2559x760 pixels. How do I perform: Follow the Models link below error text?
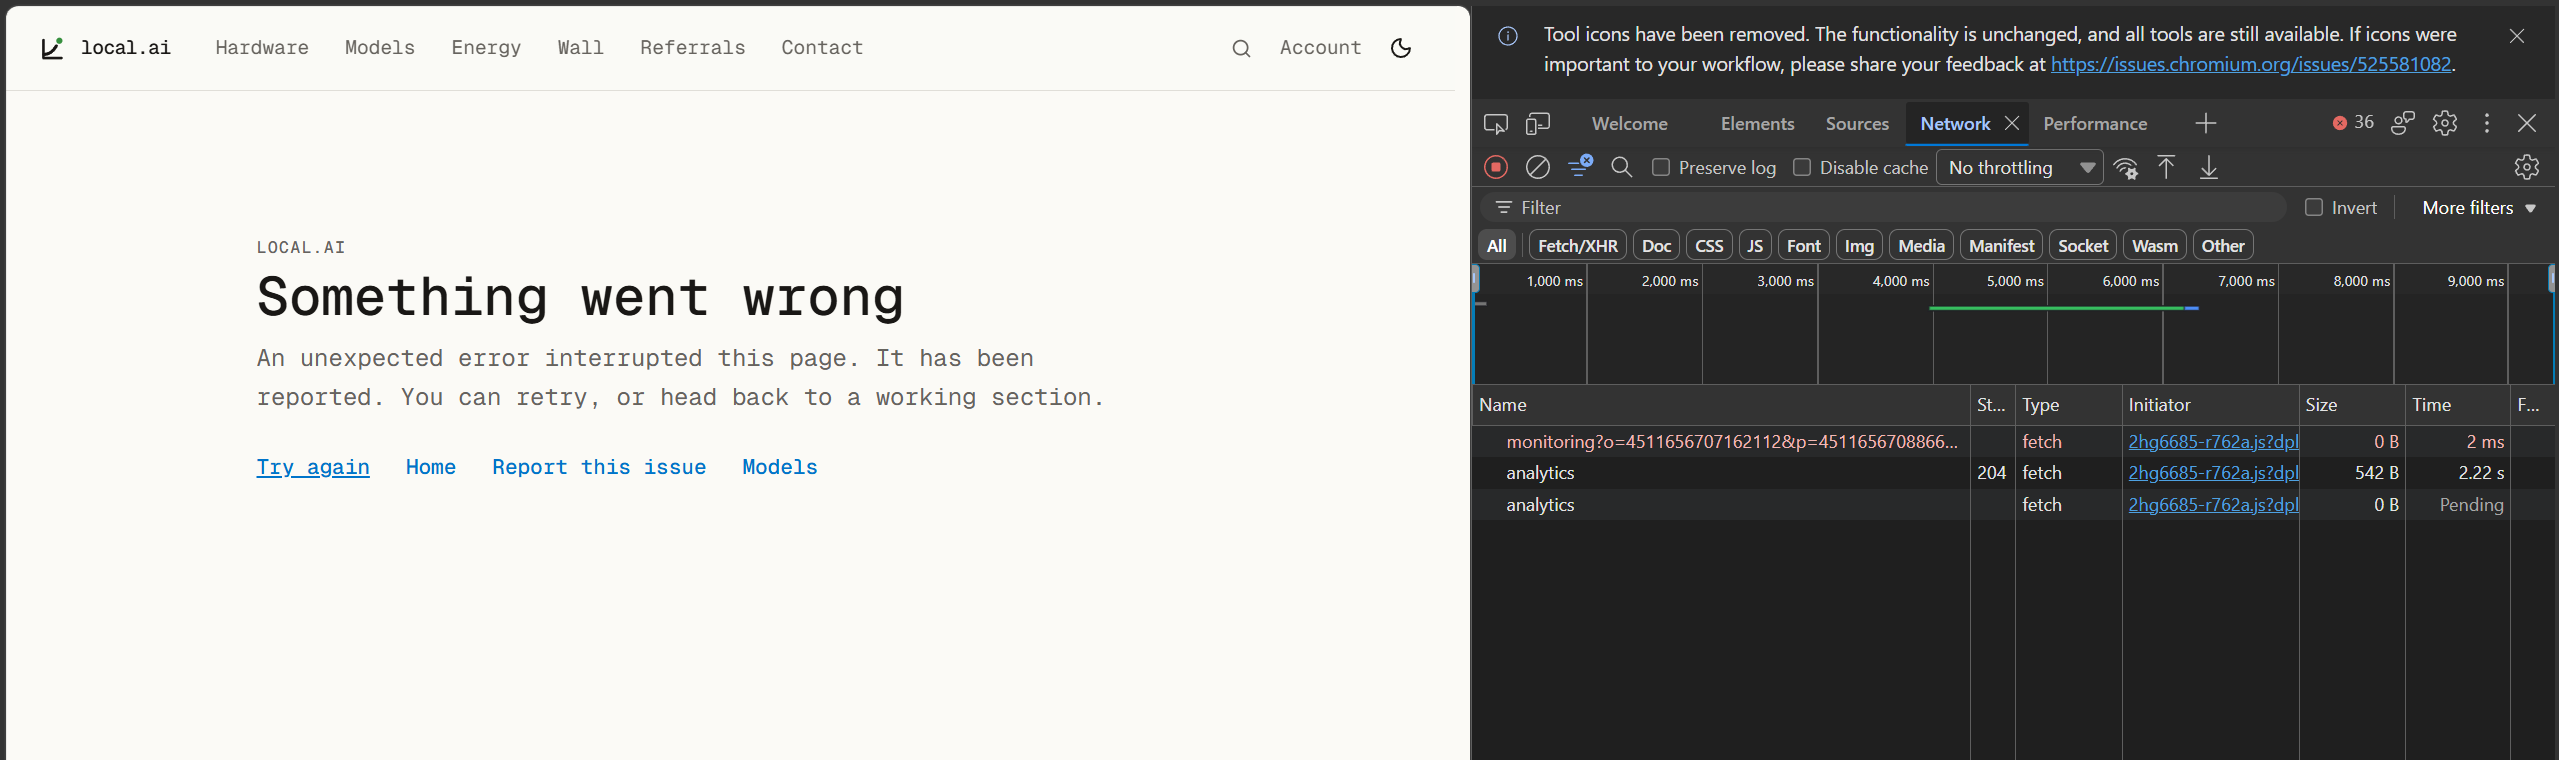point(780,467)
